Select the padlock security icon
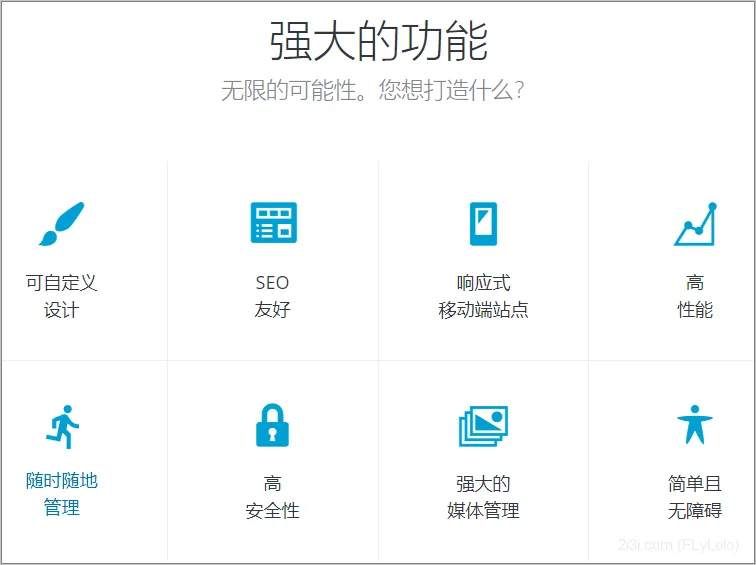 [x=272, y=425]
